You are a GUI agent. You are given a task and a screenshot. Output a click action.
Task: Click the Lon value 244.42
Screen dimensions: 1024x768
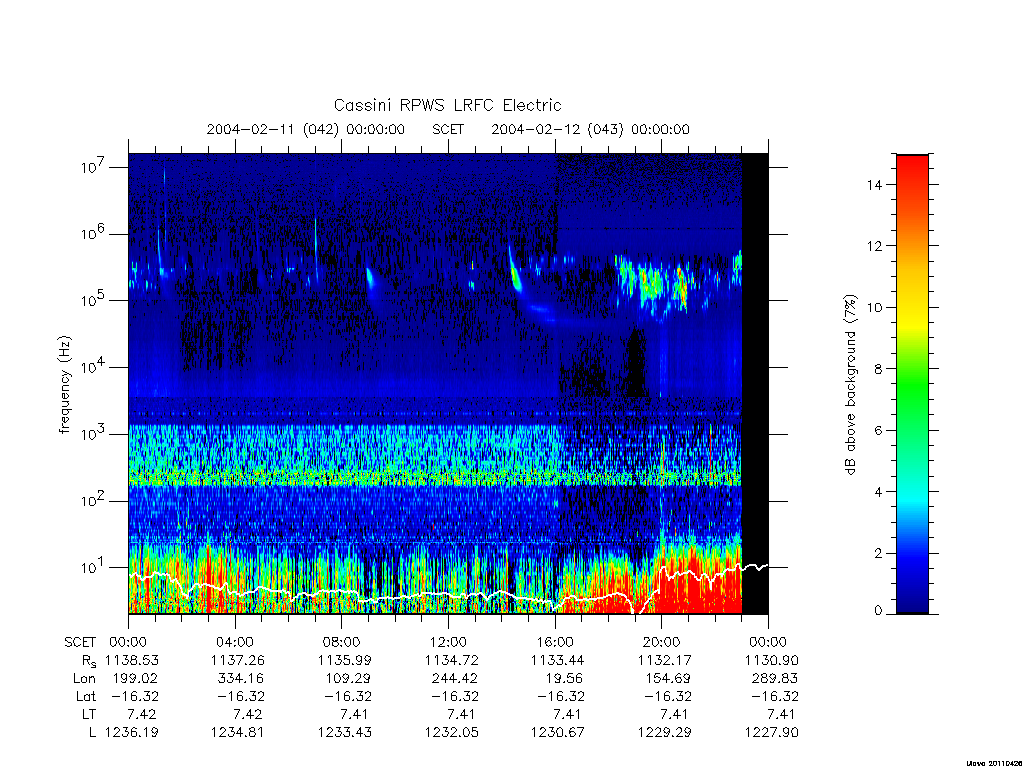coord(452,679)
